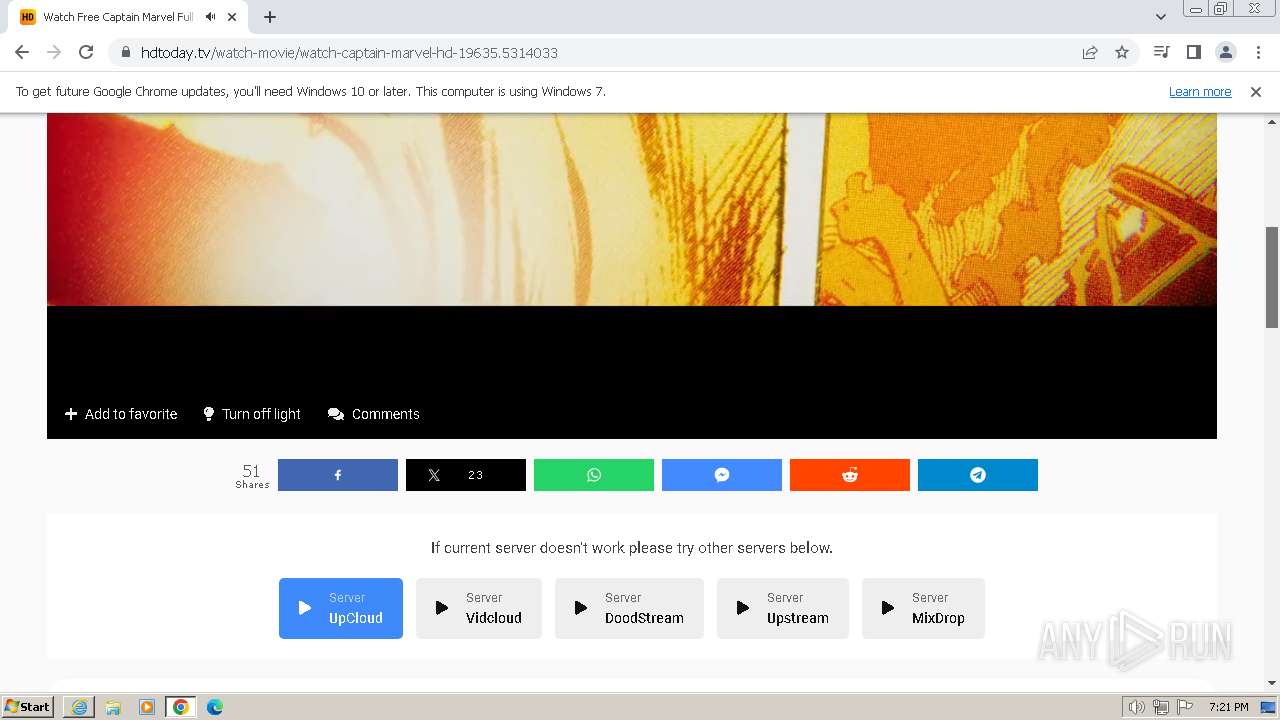Switch to the Vidcloud server
Screen dimensions: 1280x720
[x=479, y=608]
